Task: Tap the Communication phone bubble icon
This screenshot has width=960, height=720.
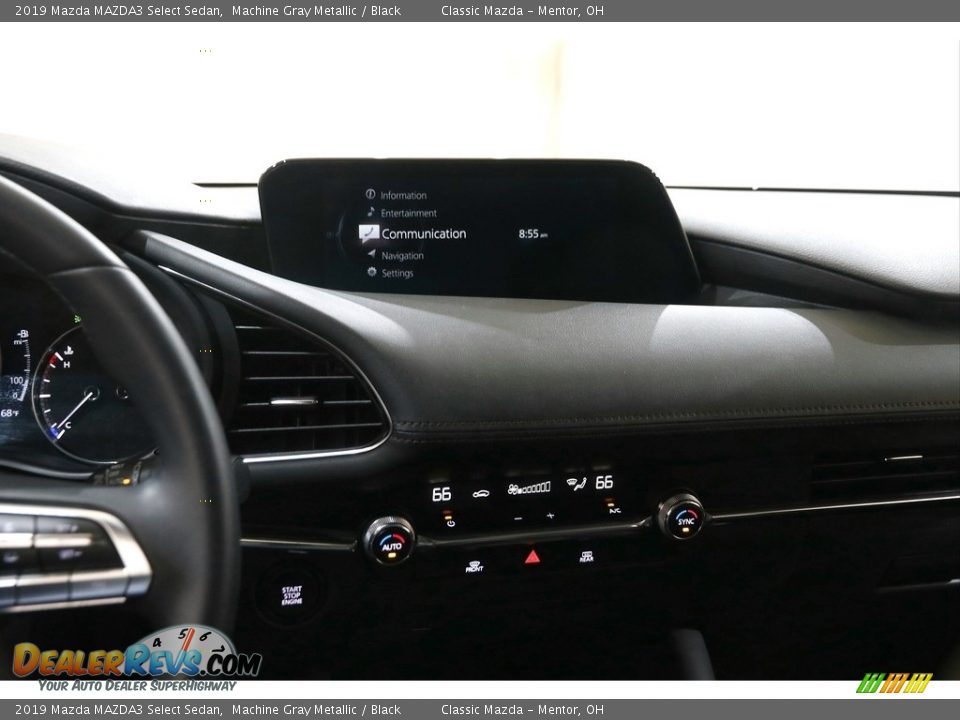Action: (x=369, y=233)
